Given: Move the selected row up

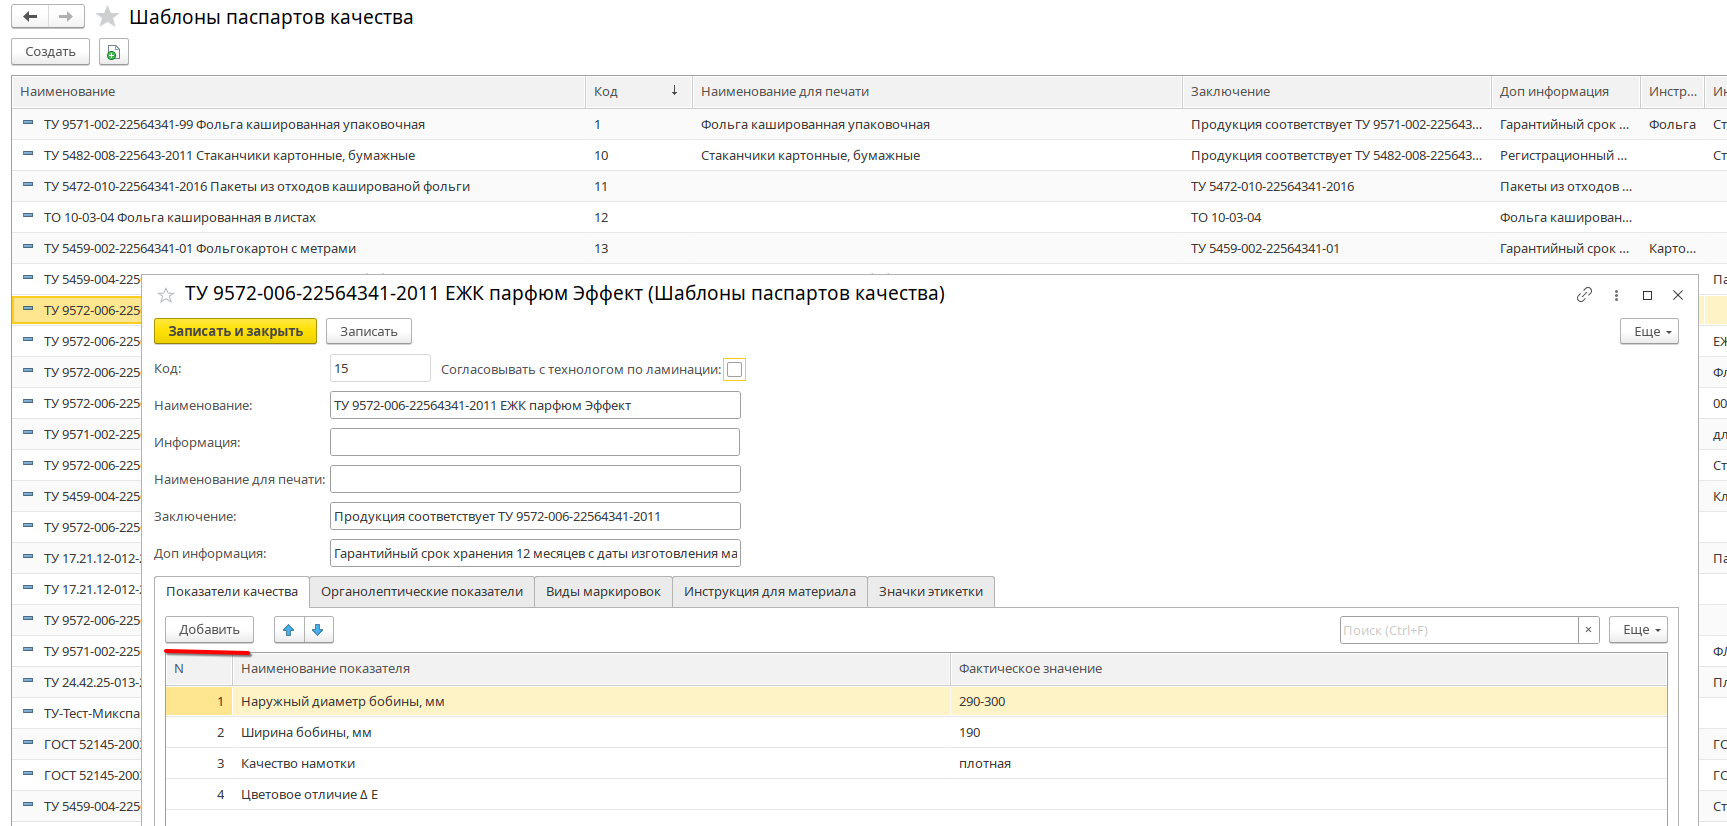Looking at the screenshot, I should [289, 630].
